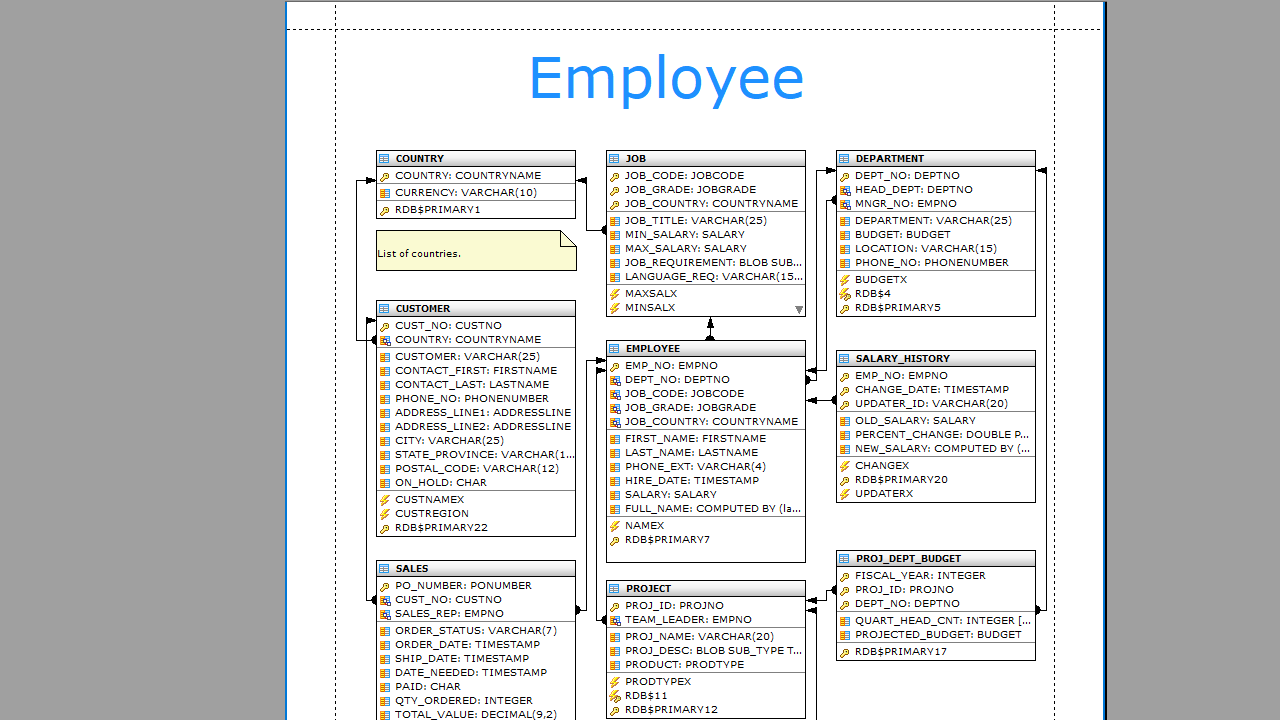
Task: Select the PROJECT table header
Action: tap(706, 589)
